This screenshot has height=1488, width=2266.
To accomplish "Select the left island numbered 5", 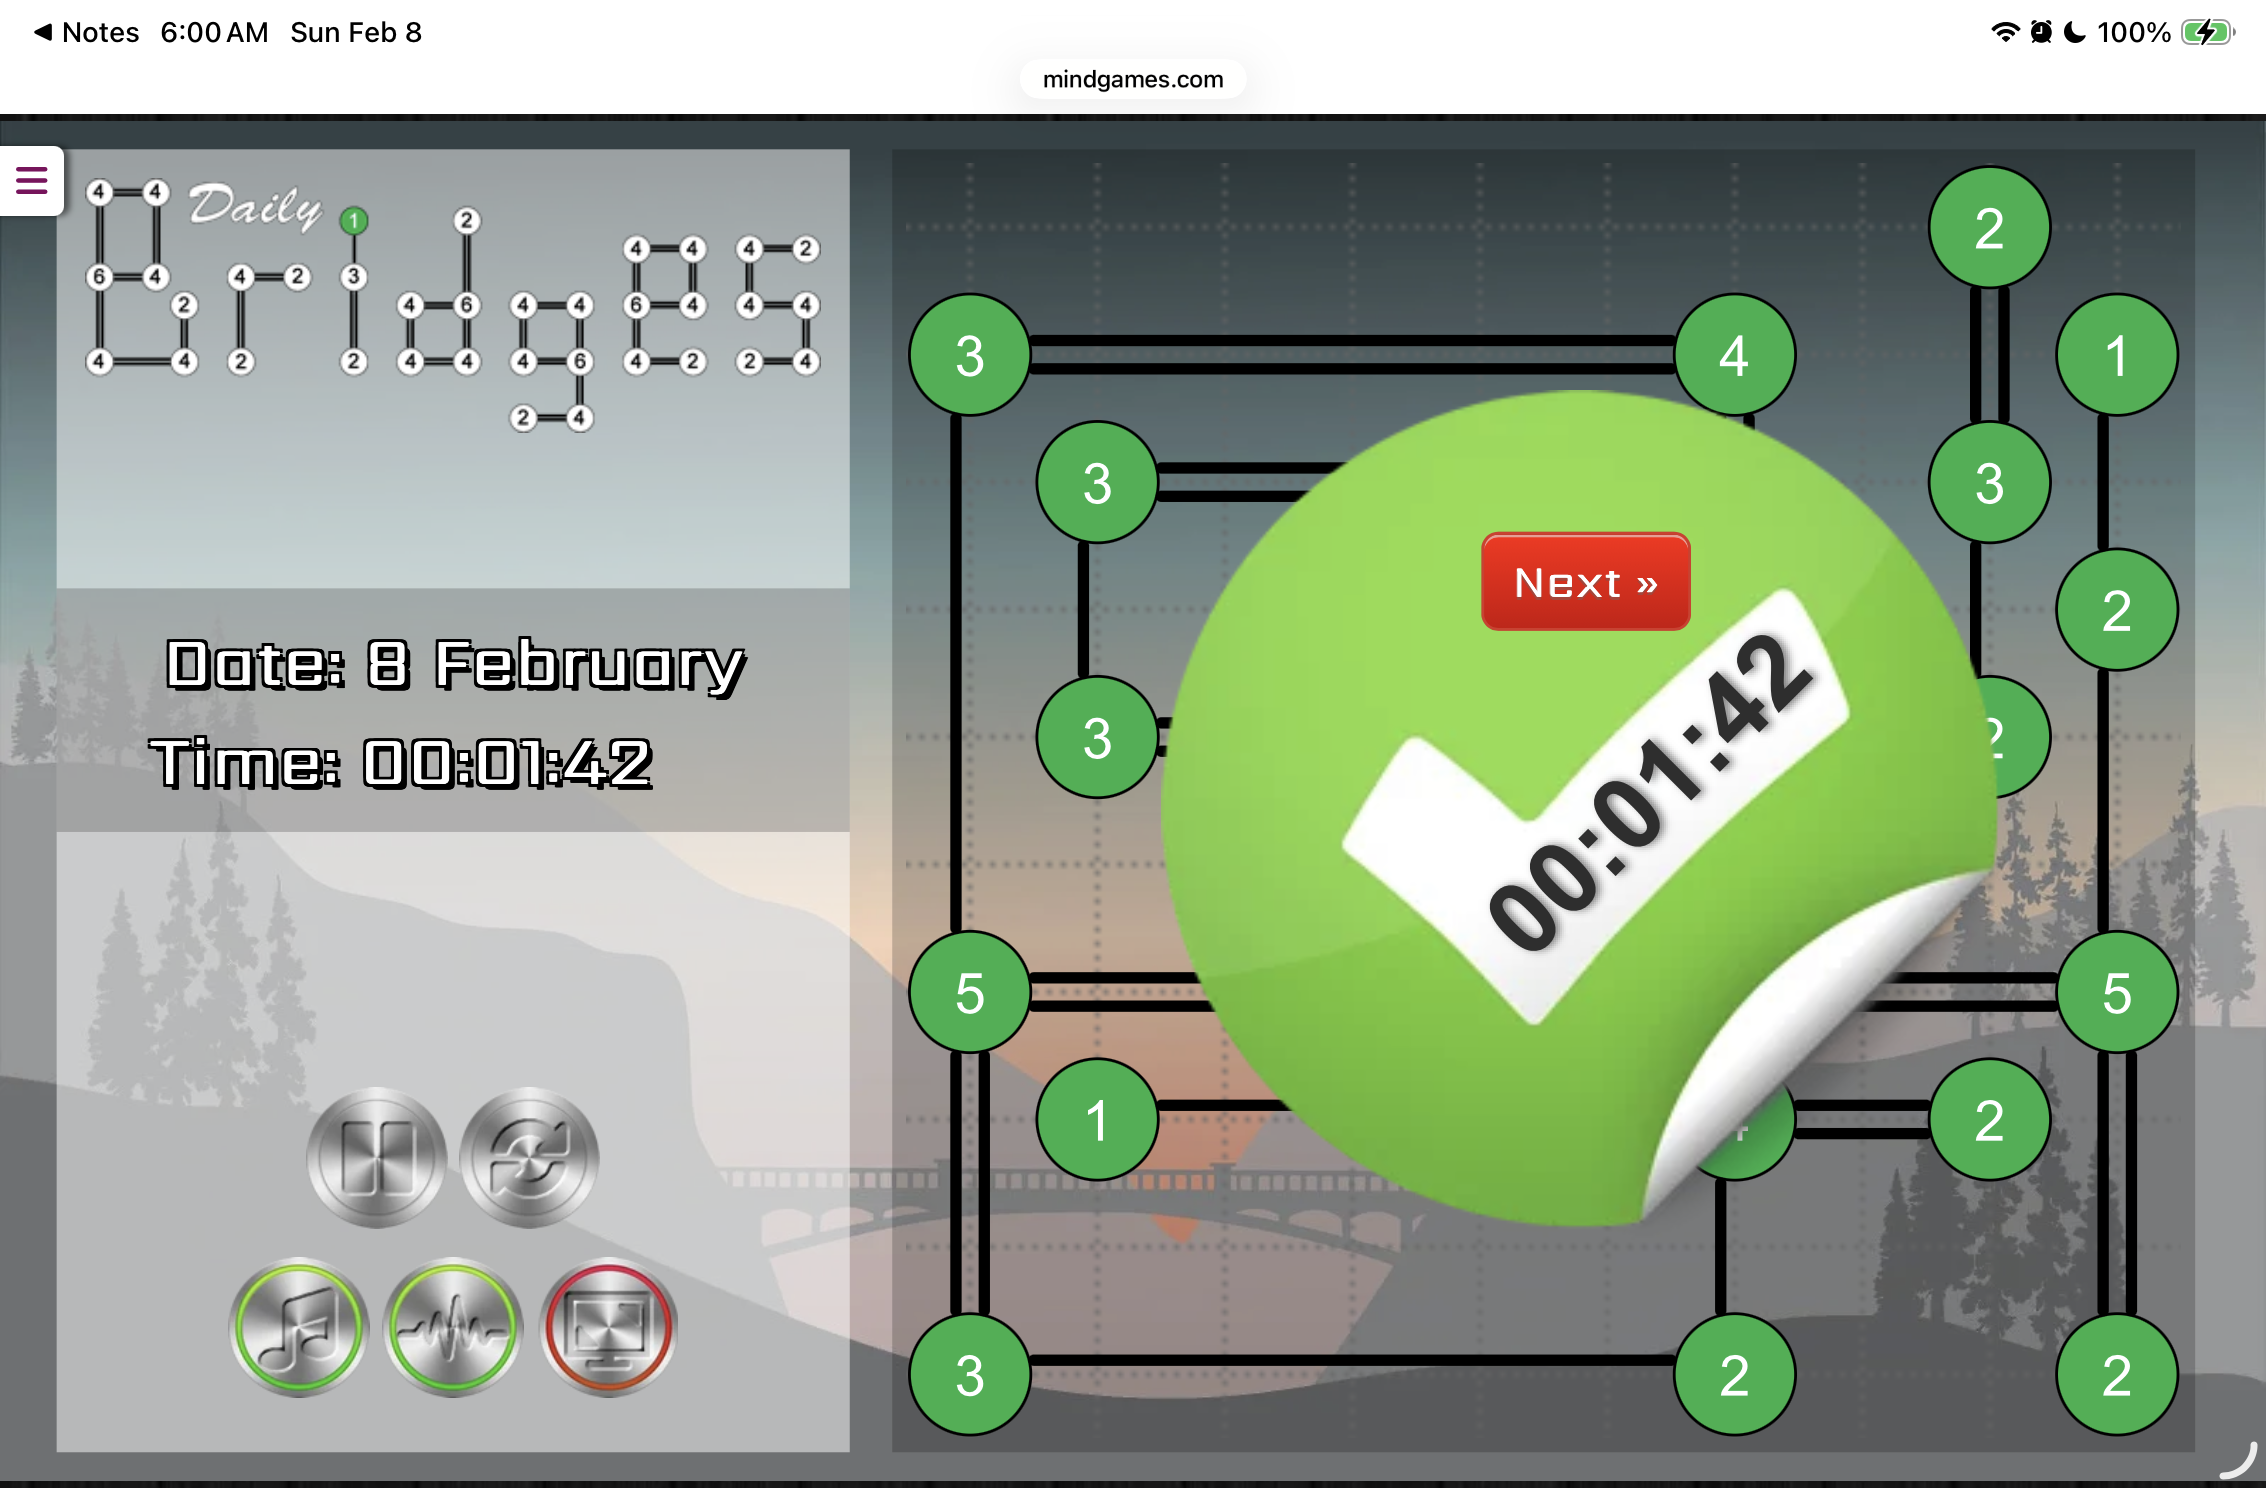I will click(969, 992).
